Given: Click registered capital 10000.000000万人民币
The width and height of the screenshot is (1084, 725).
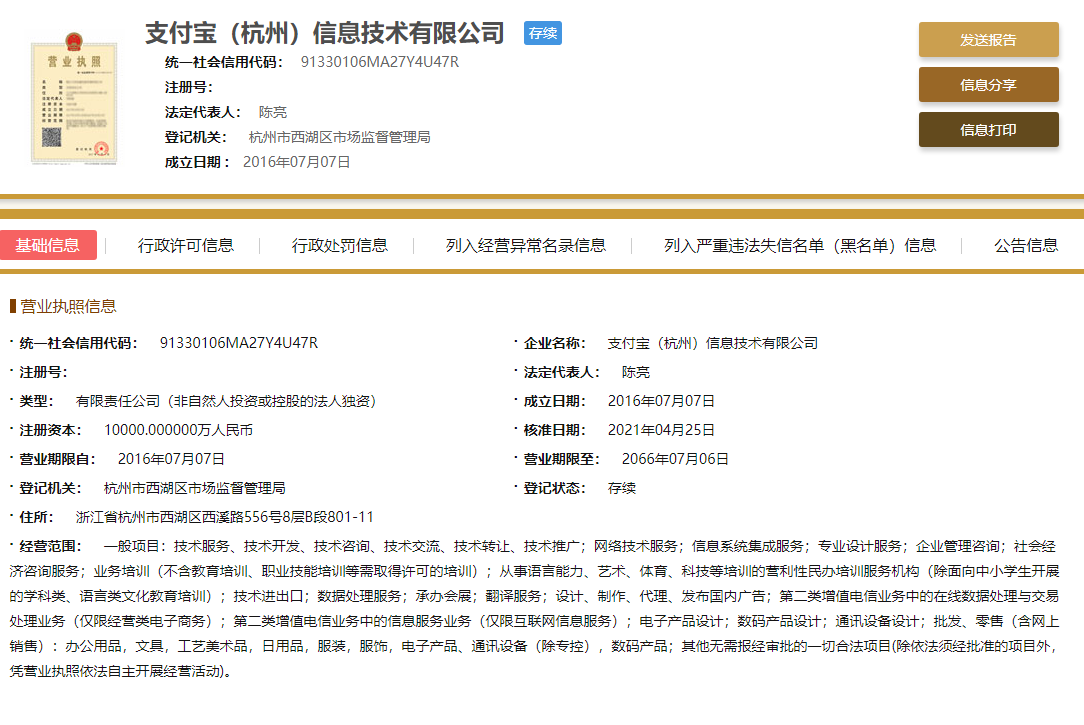Looking at the screenshot, I should point(178,430).
